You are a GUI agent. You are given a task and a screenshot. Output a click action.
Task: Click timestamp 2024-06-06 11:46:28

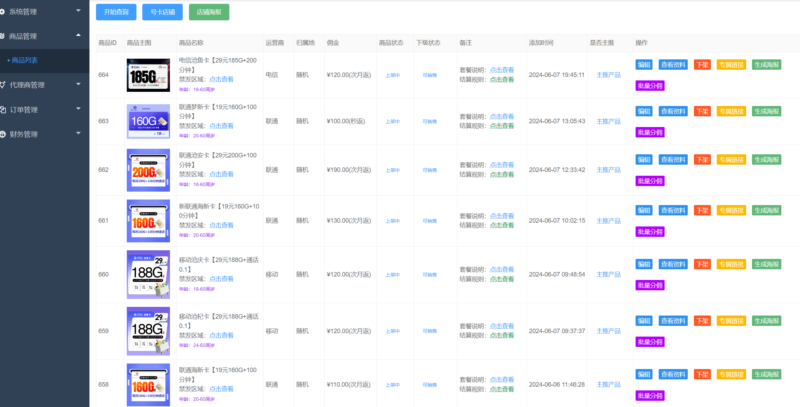click(557, 385)
